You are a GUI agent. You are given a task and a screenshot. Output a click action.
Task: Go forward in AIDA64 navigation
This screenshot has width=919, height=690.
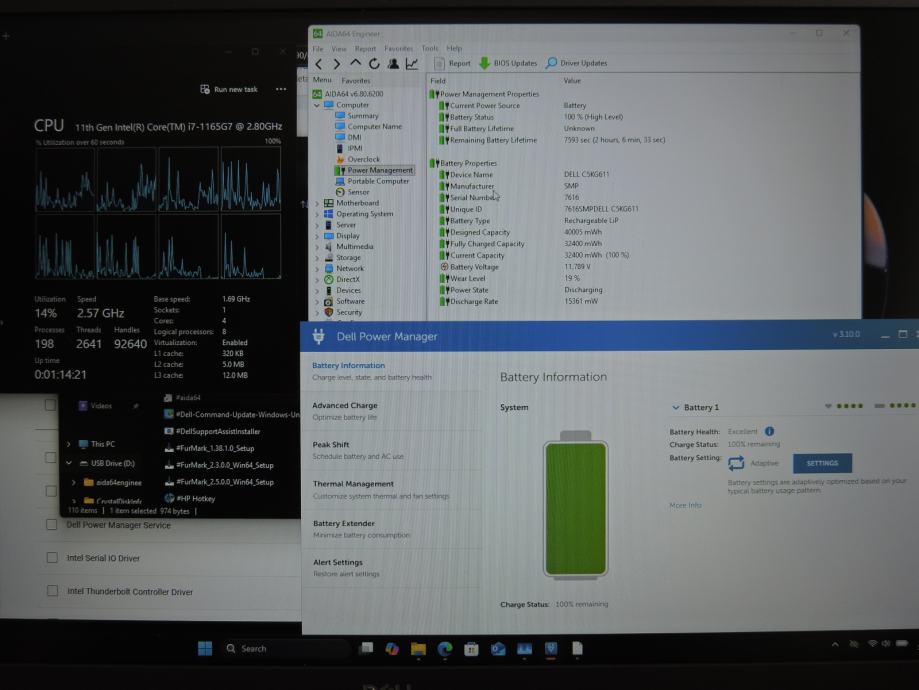point(337,64)
